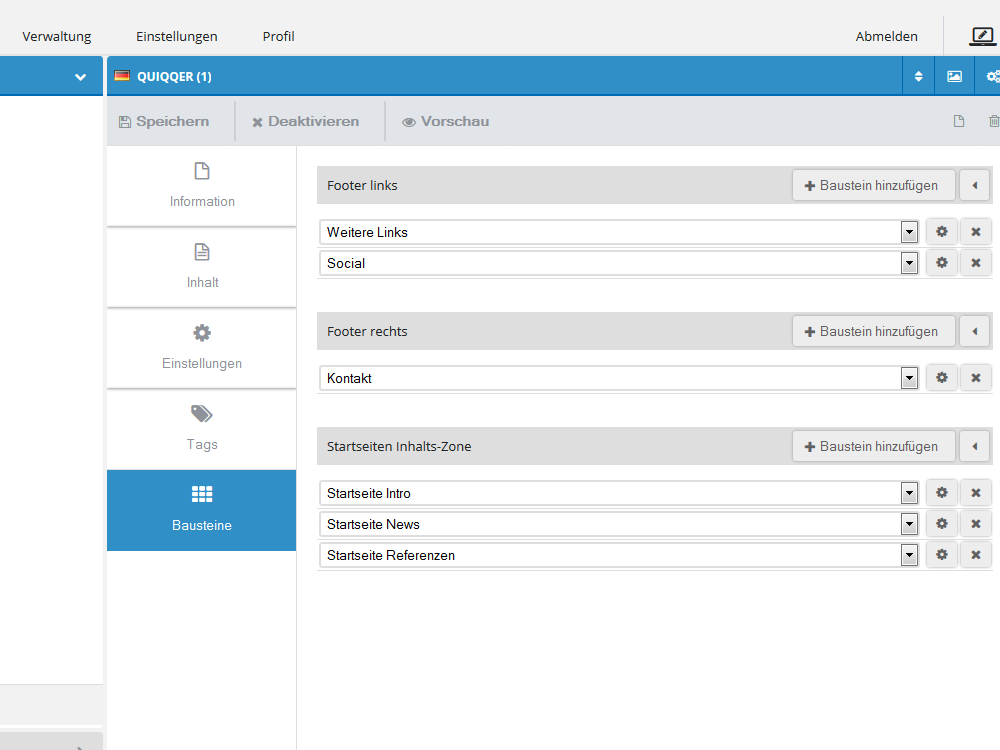
Task: Click the QUIQQER (1) panel title
Action: point(174,77)
